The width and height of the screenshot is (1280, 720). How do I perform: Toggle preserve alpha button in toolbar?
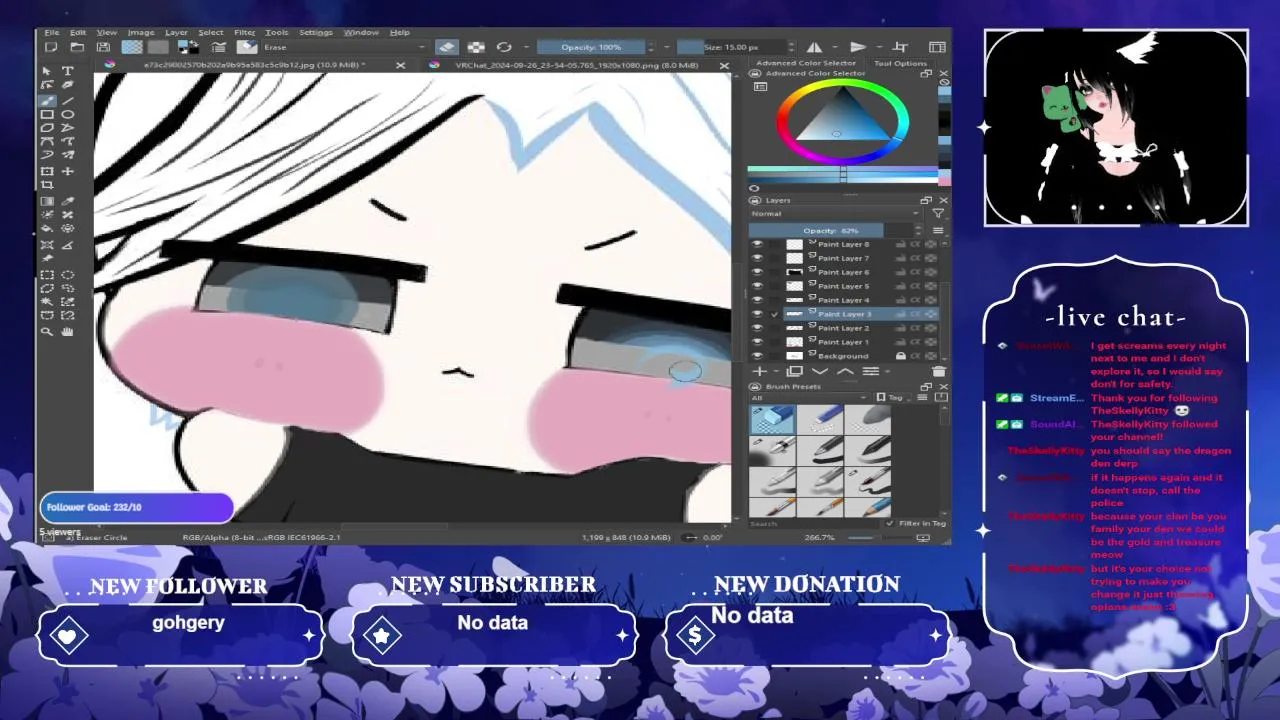pos(476,47)
